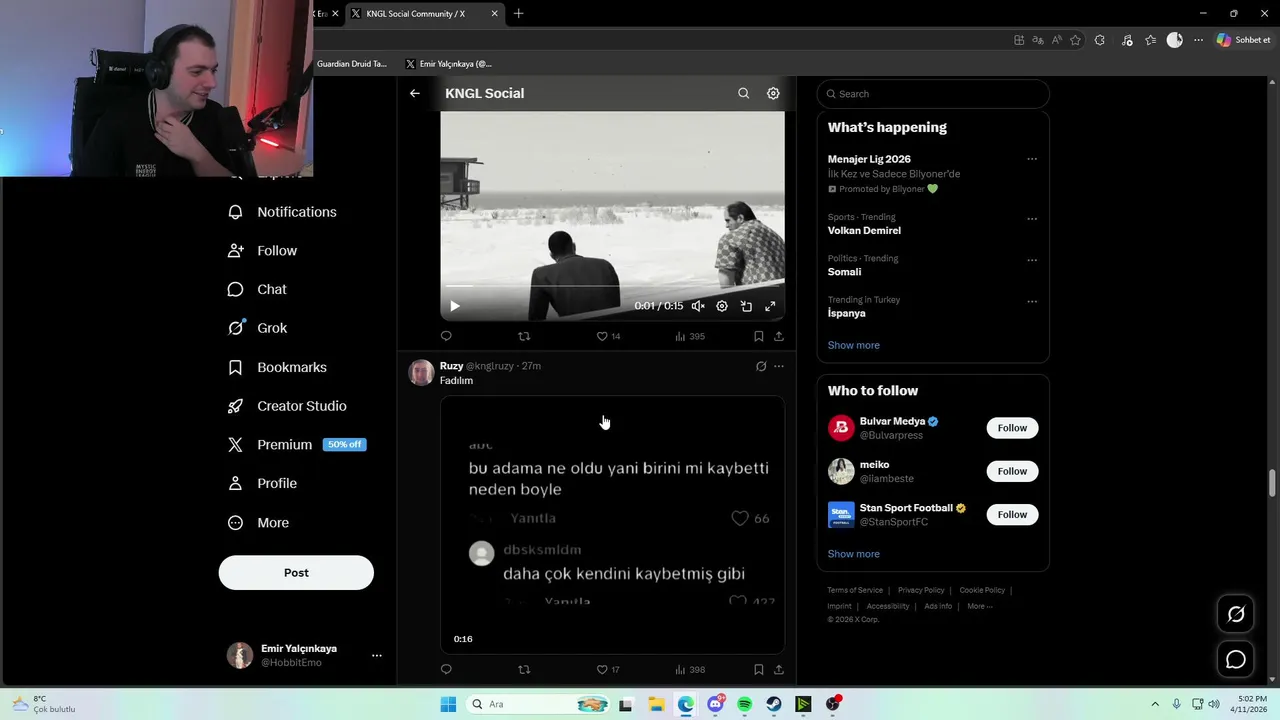Open Profile in the sidebar
Viewport: 1280px width, 720px height.
[x=262, y=483]
